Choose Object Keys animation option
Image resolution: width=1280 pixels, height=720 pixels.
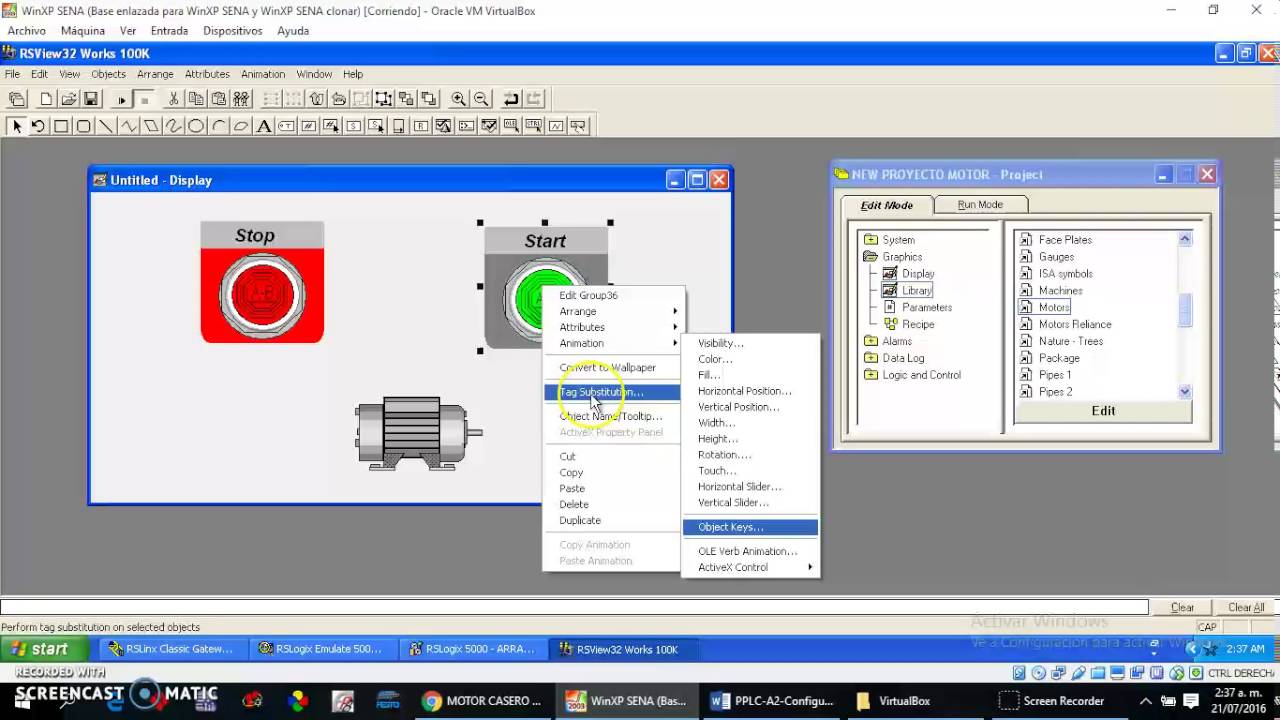(750, 527)
